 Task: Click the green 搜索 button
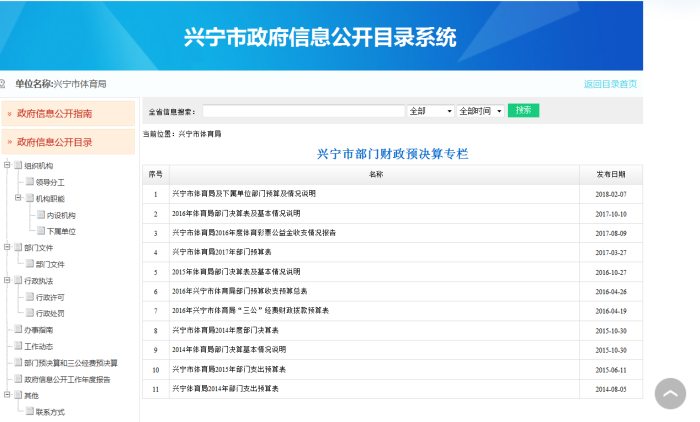523,110
